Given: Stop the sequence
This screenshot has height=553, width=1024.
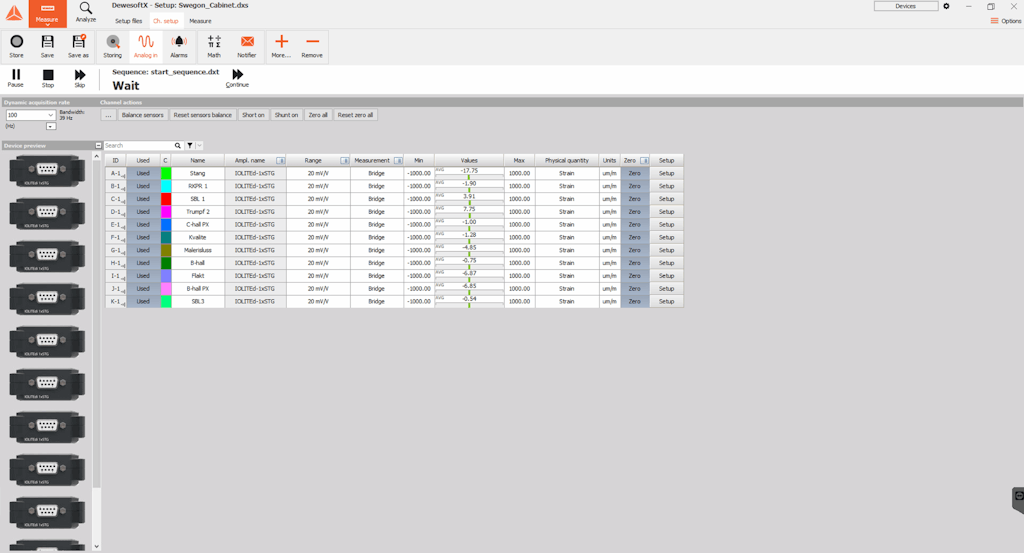Looking at the screenshot, I should point(48,78).
